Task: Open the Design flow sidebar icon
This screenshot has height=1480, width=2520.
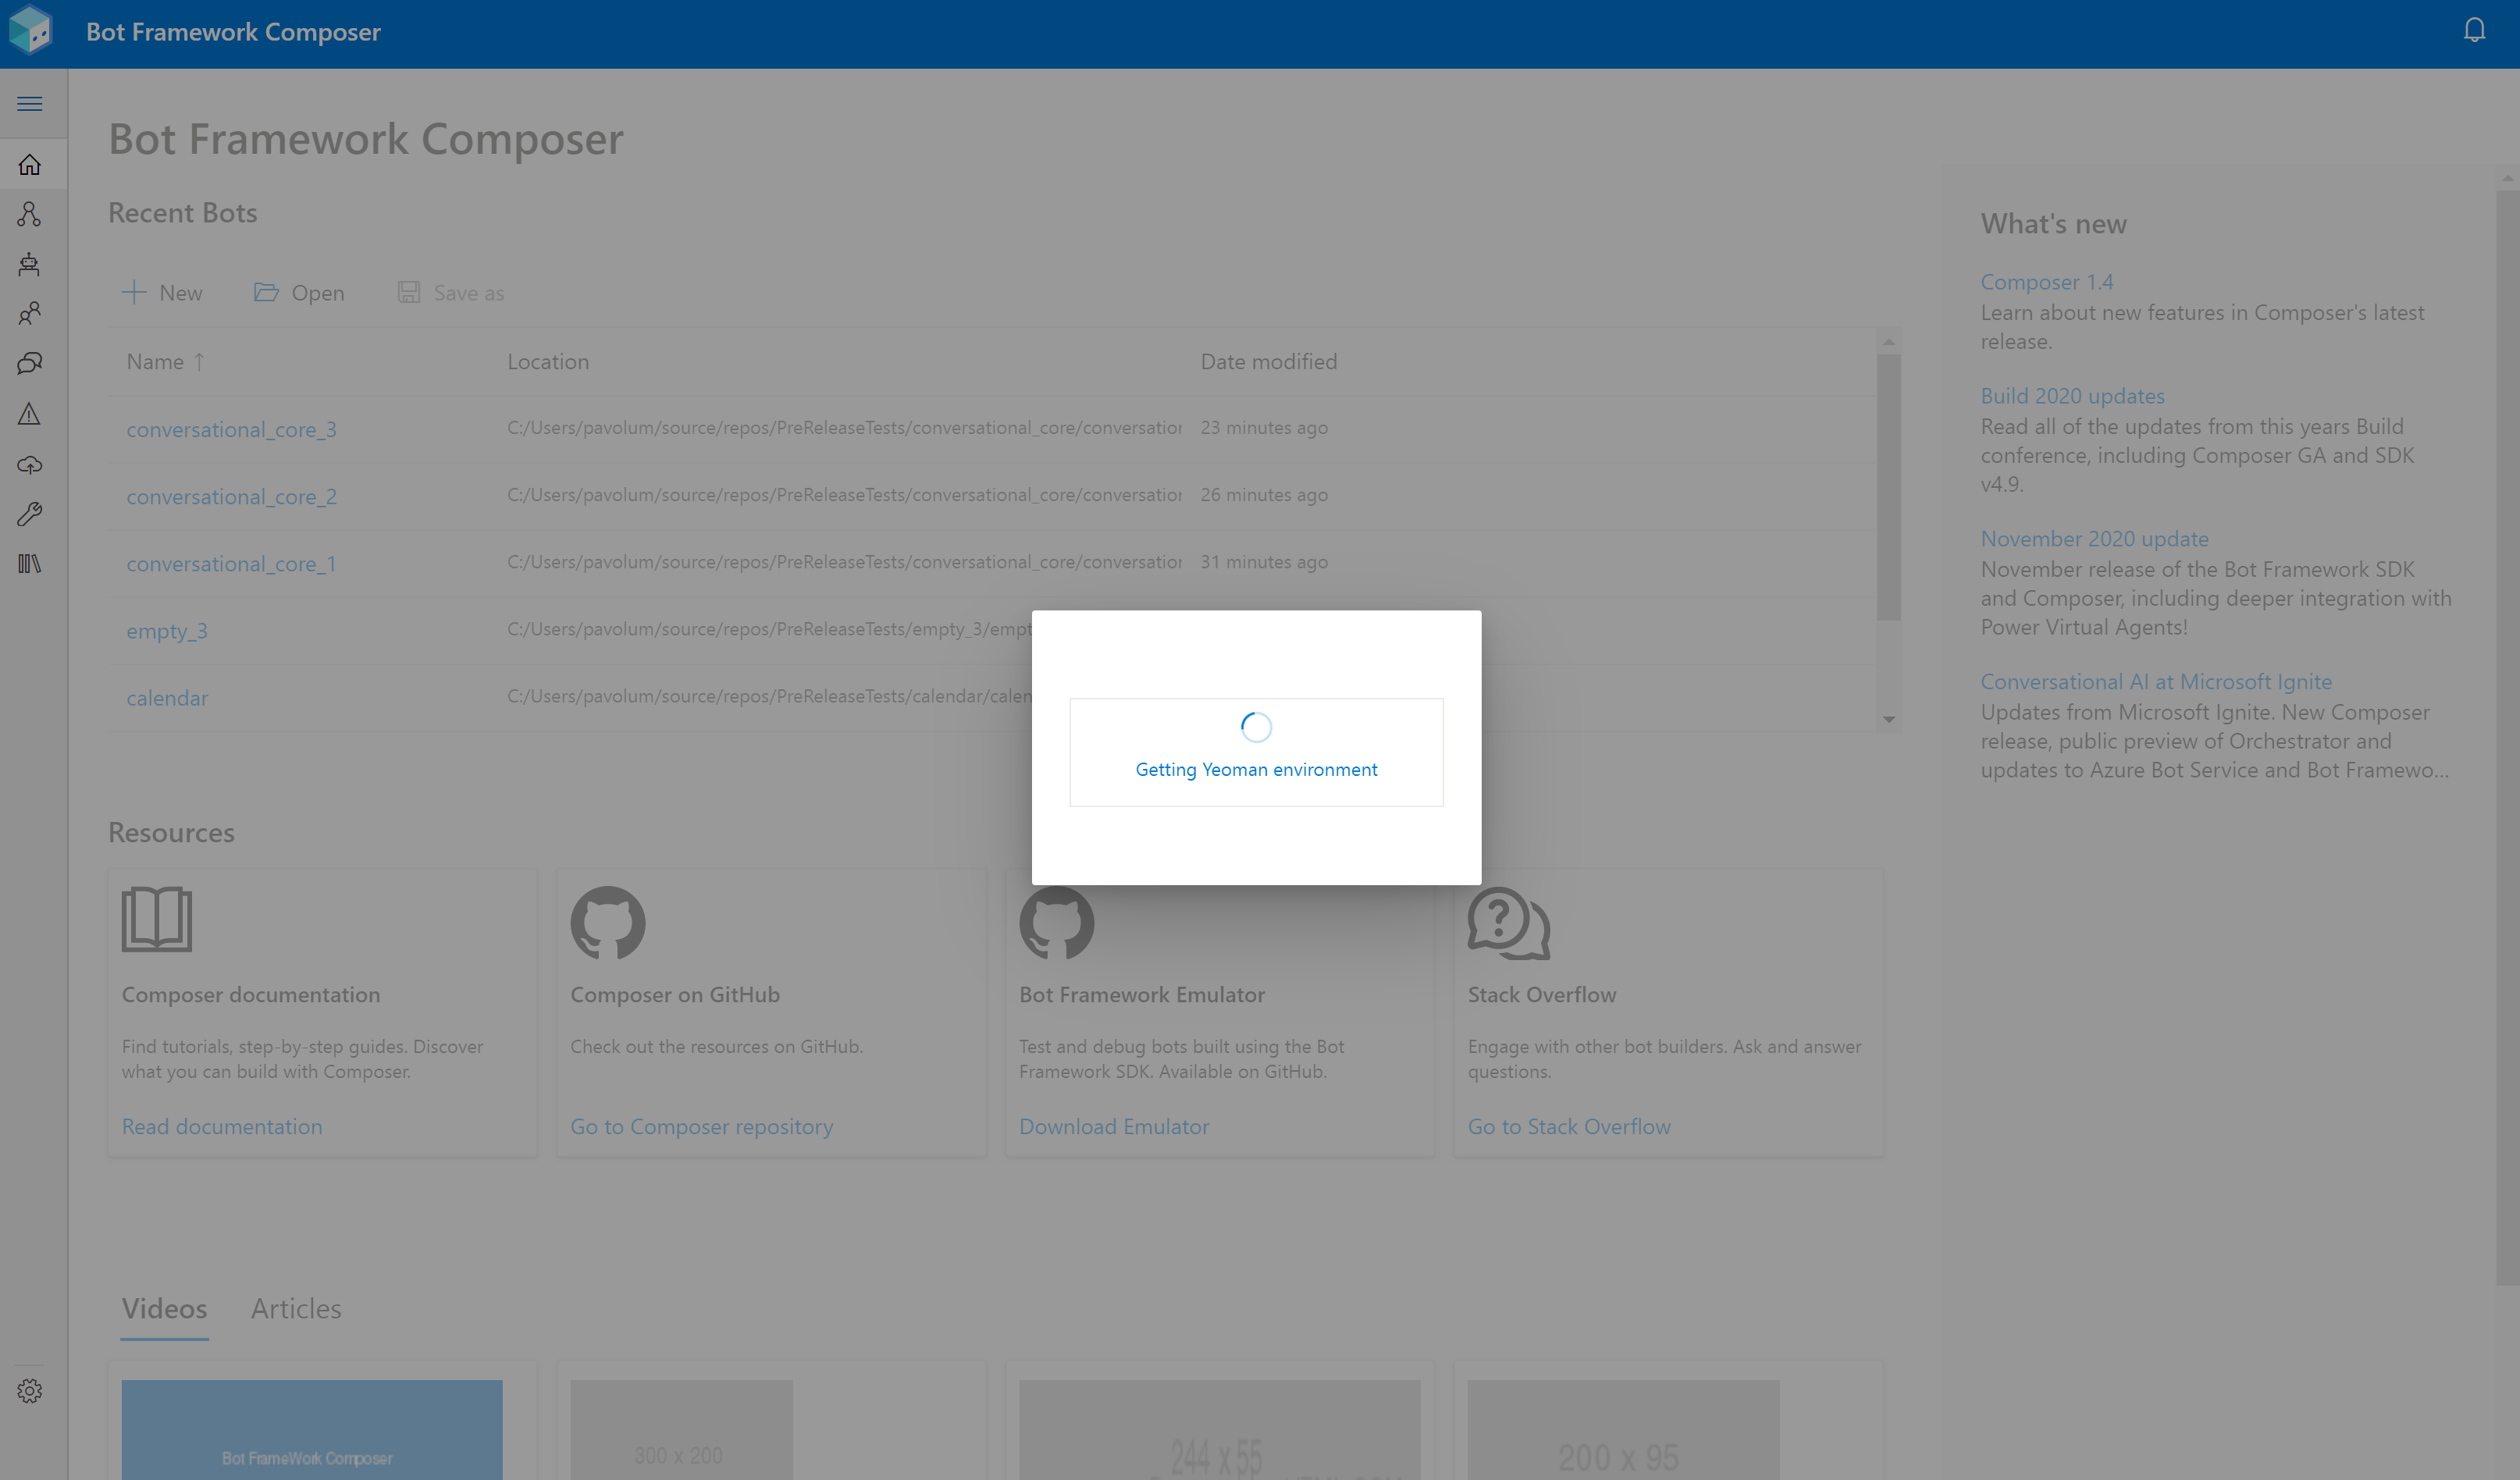Action: 30,214
